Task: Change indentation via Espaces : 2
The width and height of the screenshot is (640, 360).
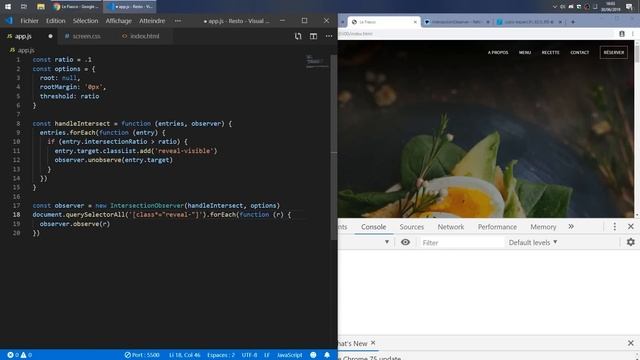Action: 221,355
